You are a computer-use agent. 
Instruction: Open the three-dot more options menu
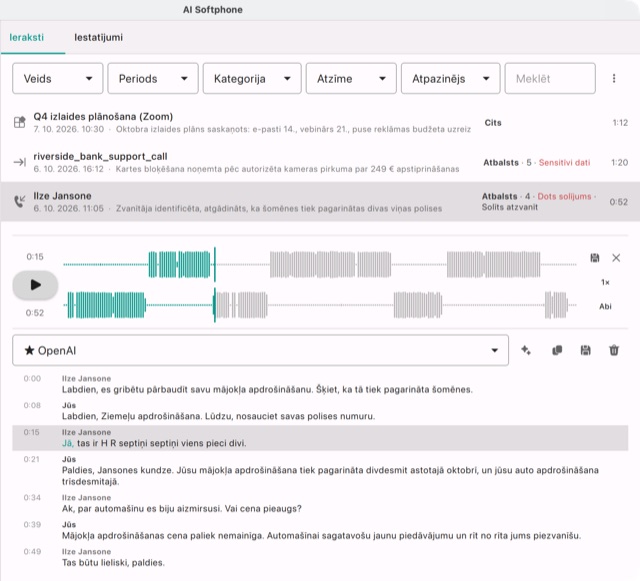(x=613, y=78)
